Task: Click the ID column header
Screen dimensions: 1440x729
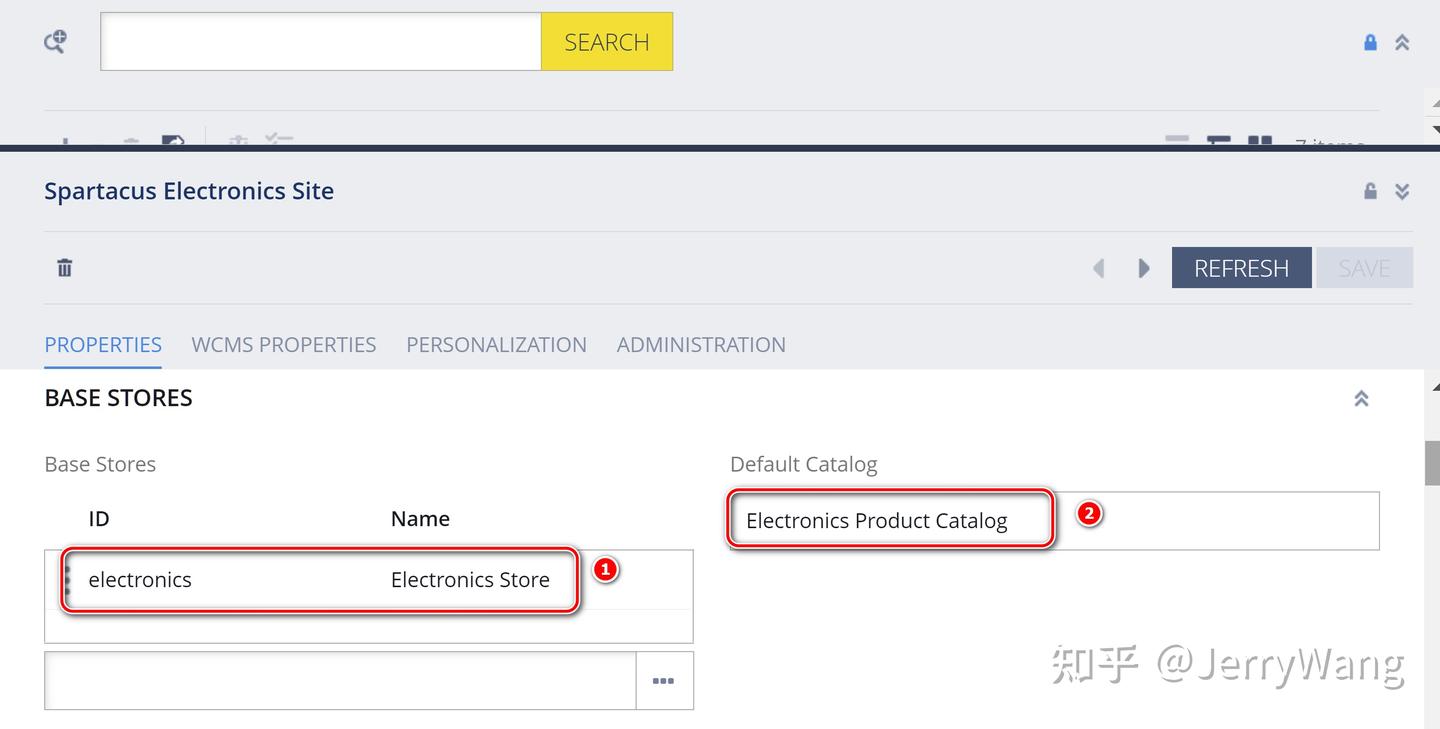Action: [99, 519]
